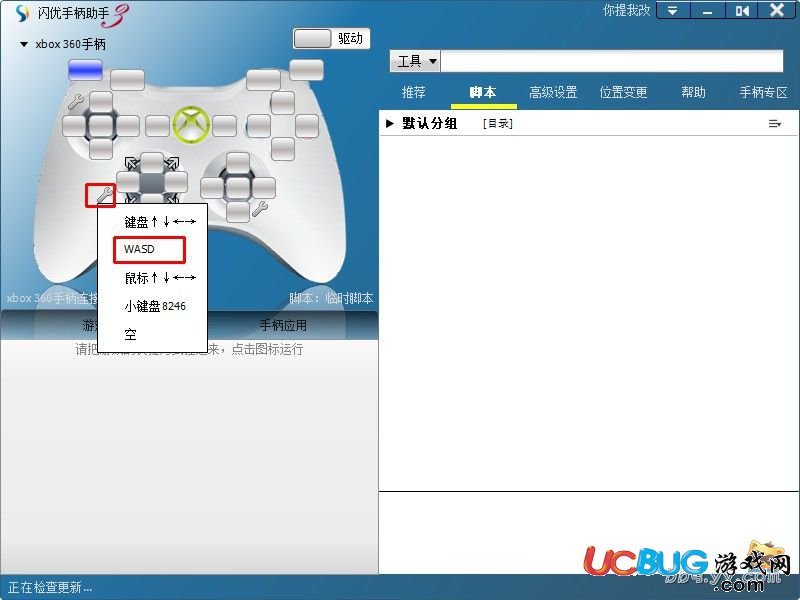This screenshot has height=600, width=800.
Task: Click the D-pad upper-left diagonal arrow
Action: pos(132,163)
